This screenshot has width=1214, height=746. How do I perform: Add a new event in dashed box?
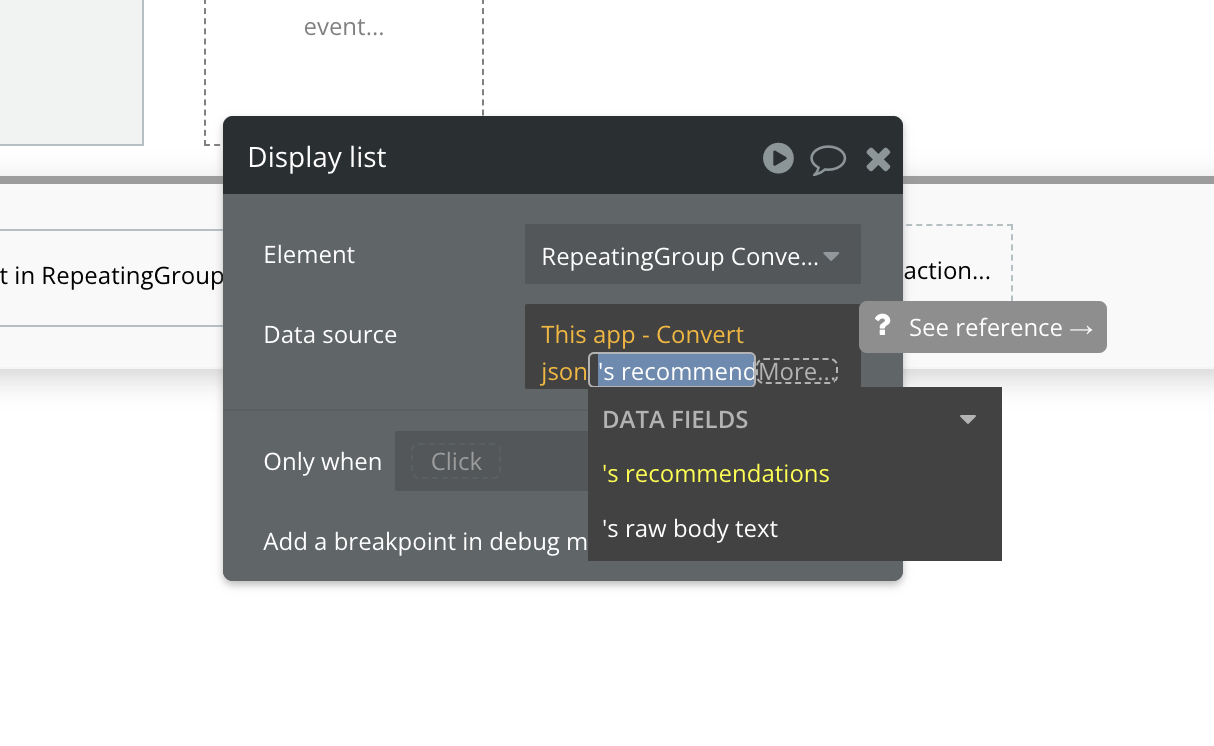[x=344, y=27]
